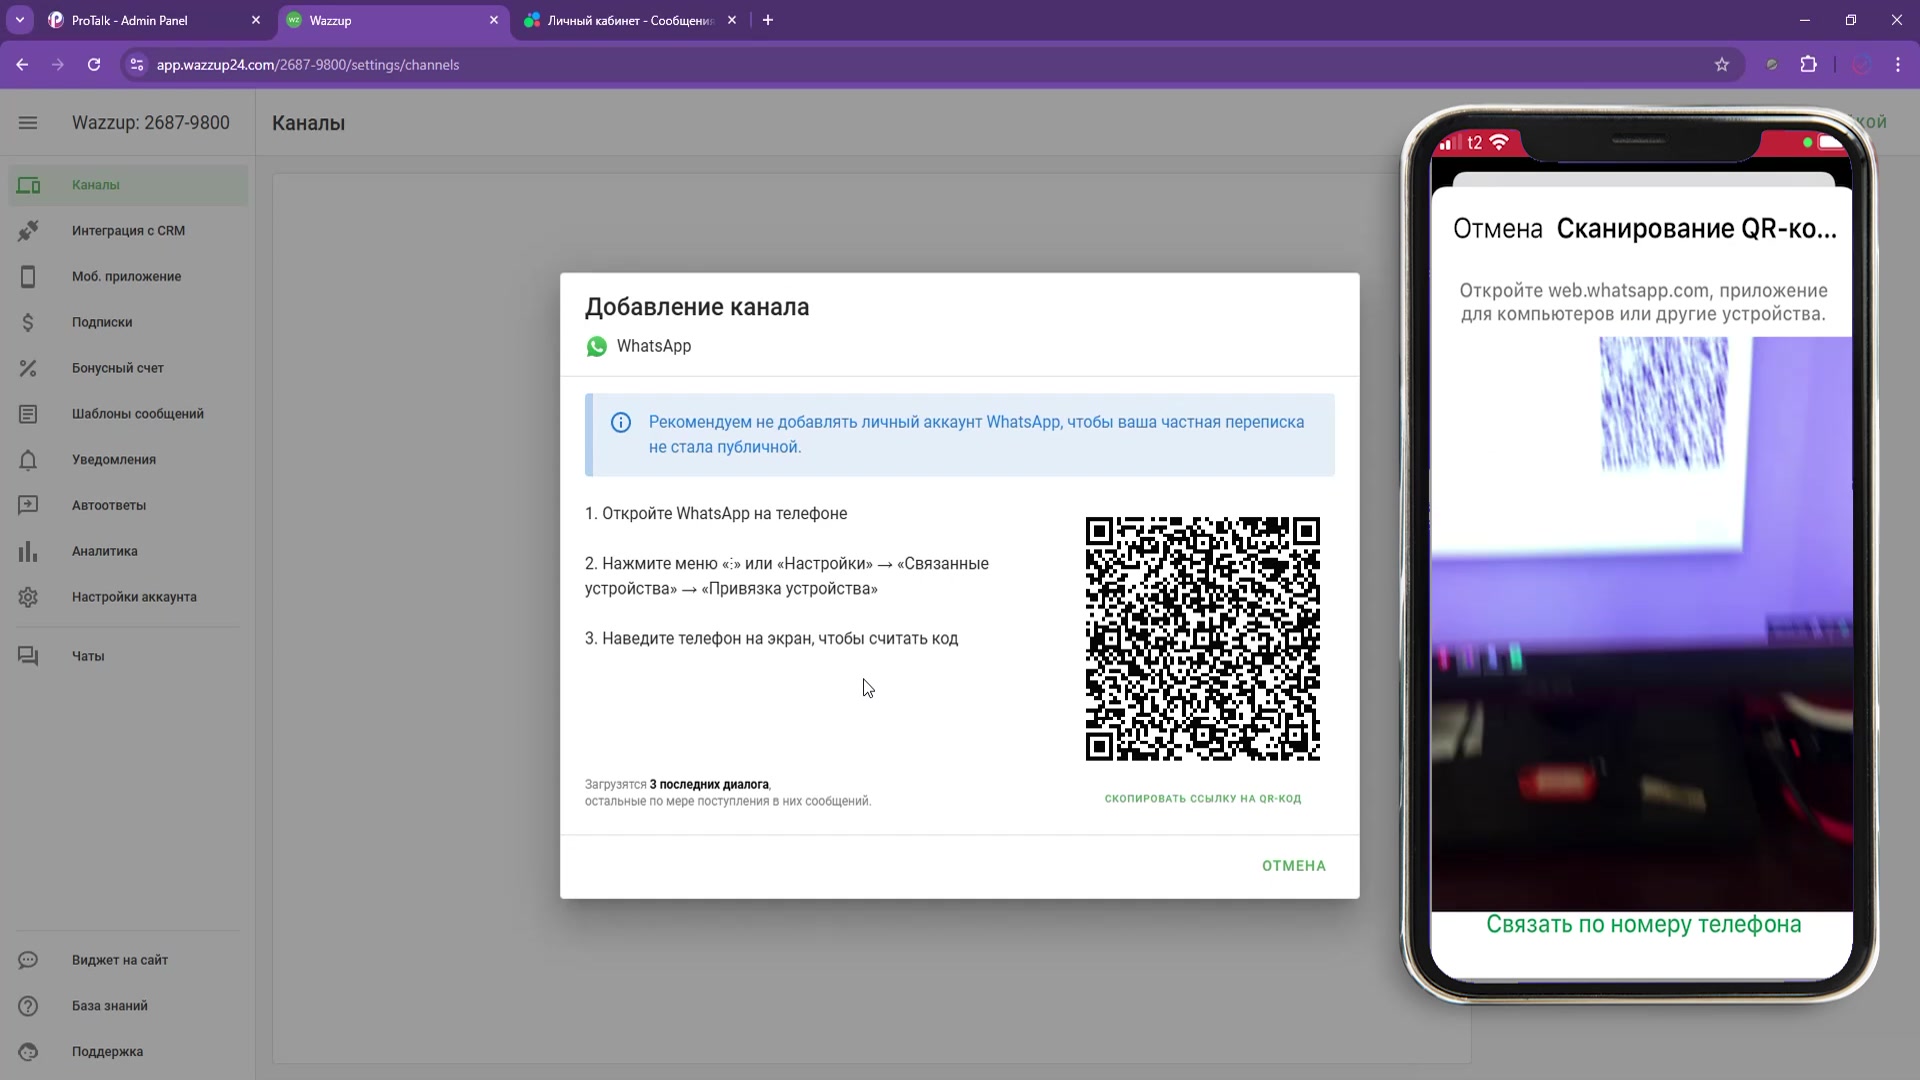Viewport: 1920px width, 1080px height.
Task: Open the browser extensions puzzle icon
Action: pyautogui.click(x=1808, y=65)
